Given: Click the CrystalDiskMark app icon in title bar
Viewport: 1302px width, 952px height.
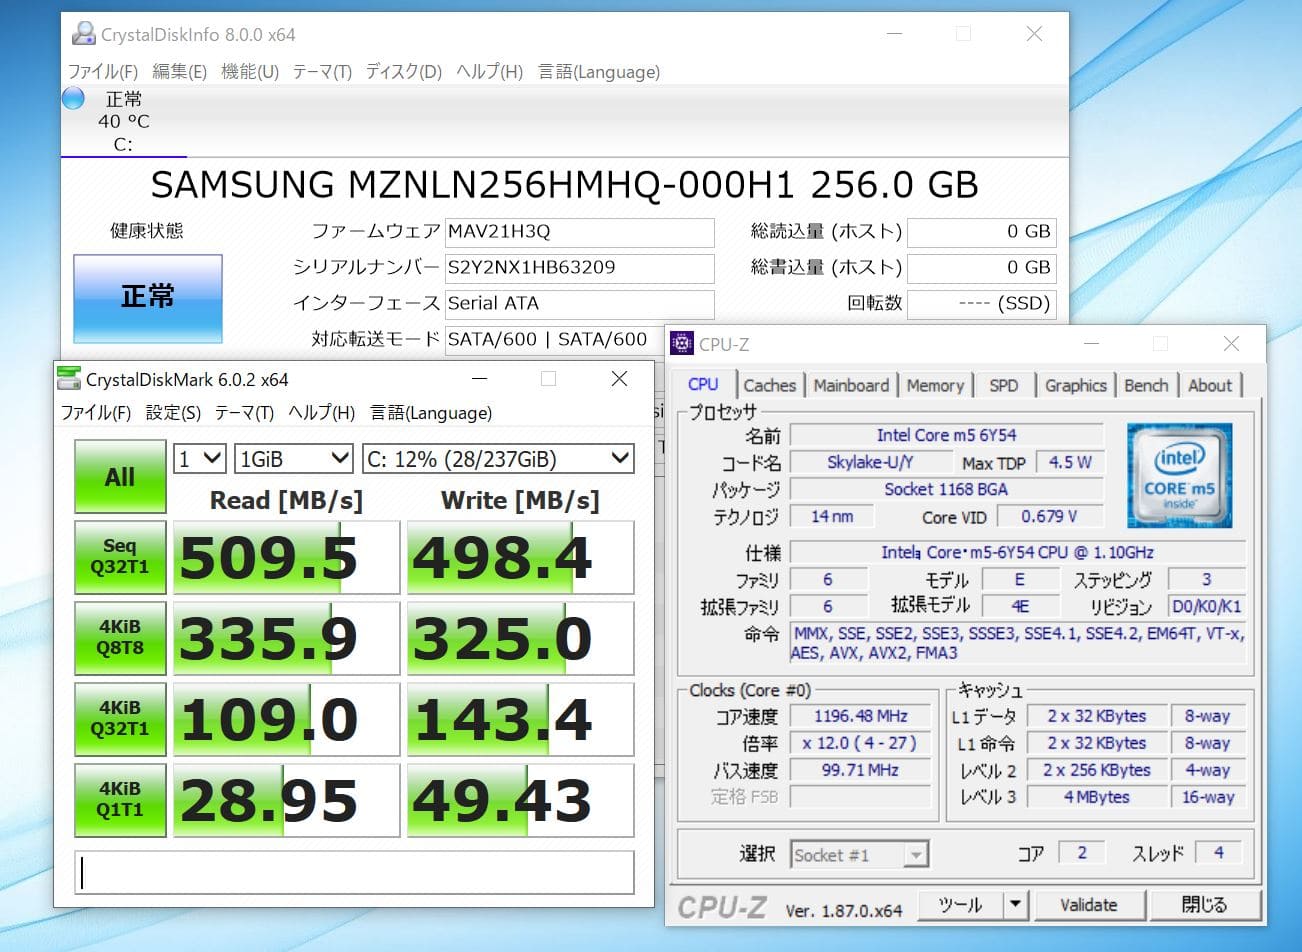Looking at the screenshot, I should [x=69, y=379].
